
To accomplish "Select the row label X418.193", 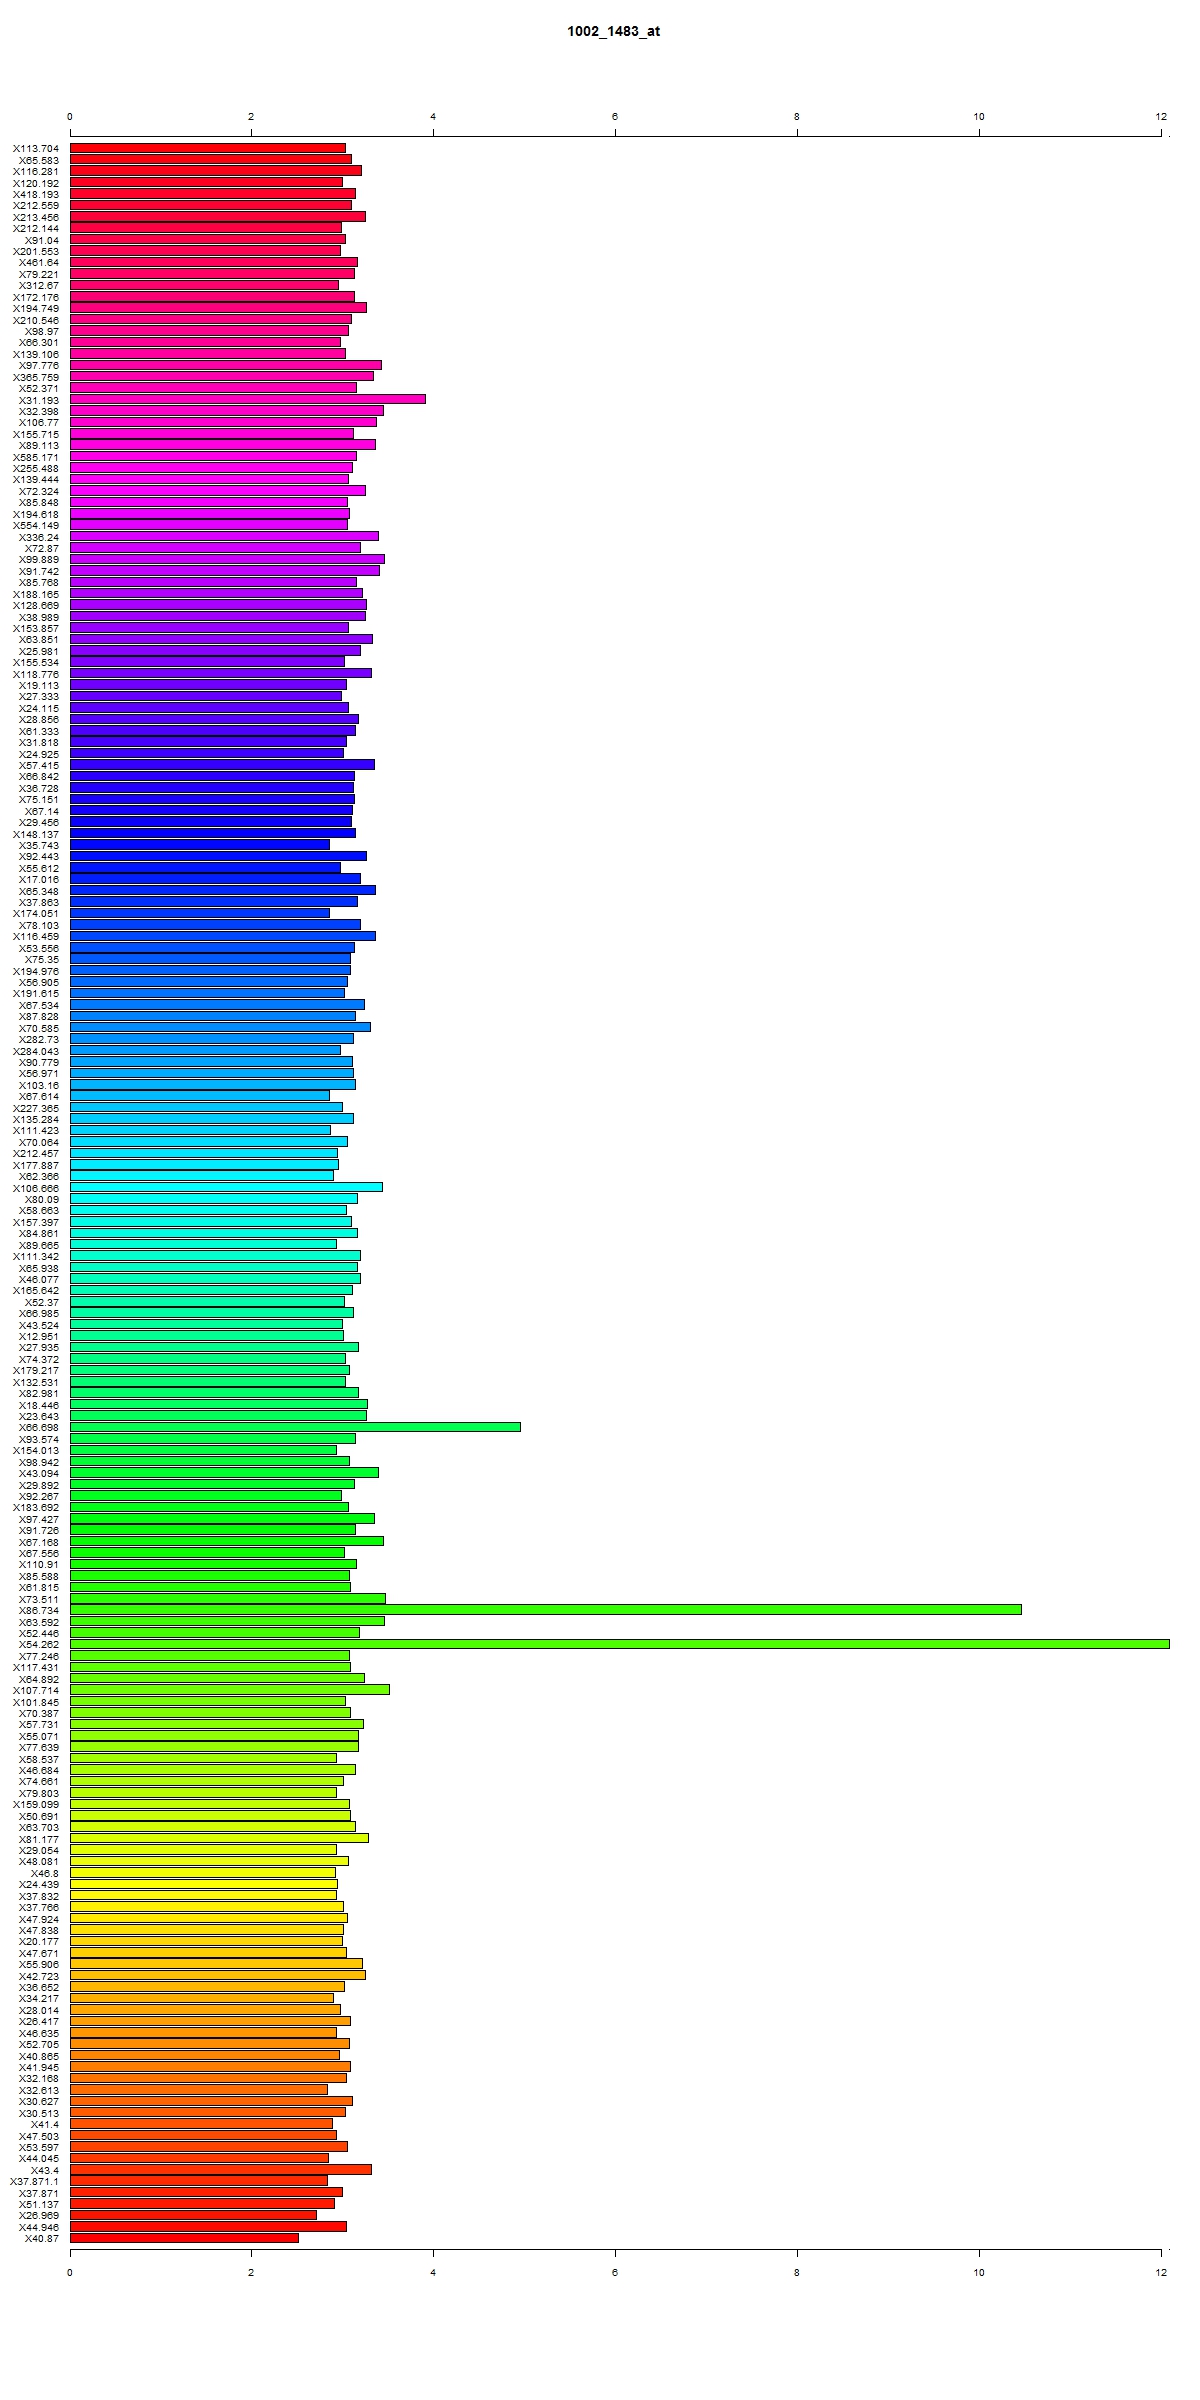I will click(36, 194).
